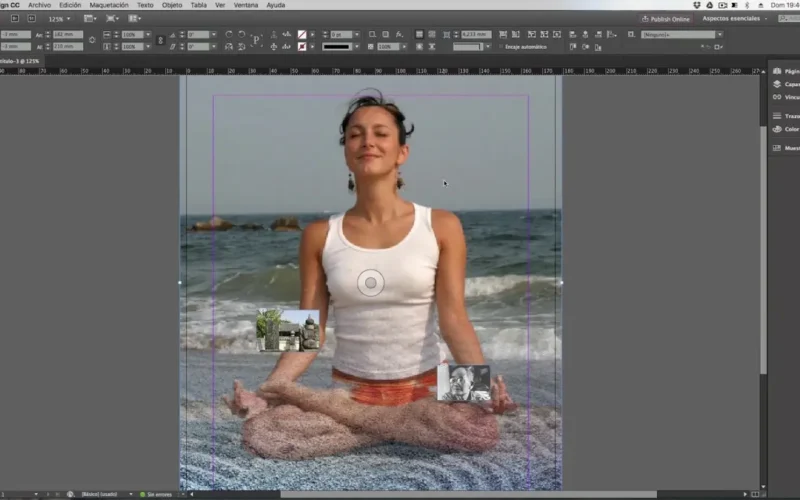Viewport: 800px width, 500px height.
Task: Open the Ver menu
Action: click(x=220, y=5)
